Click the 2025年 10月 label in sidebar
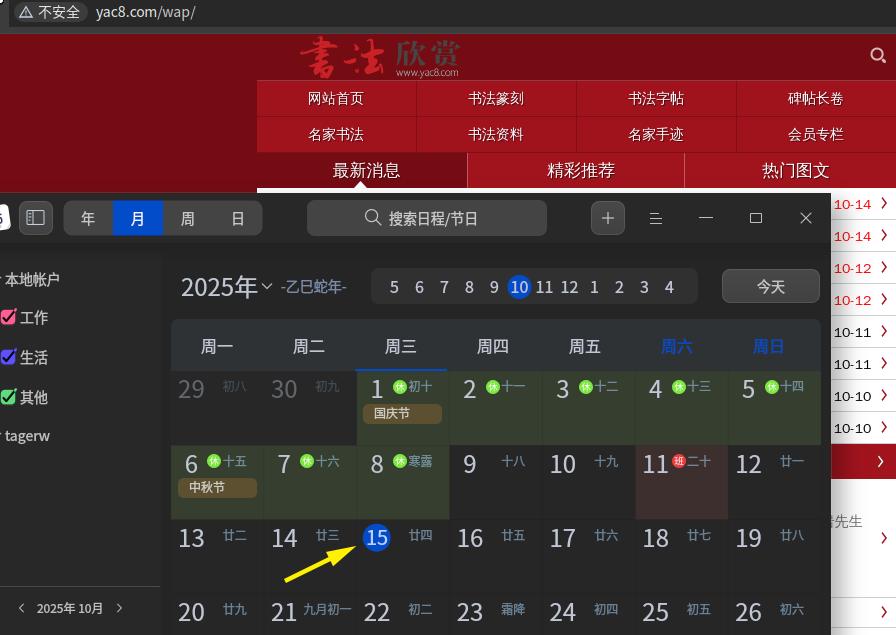The width and height of the screenshot is (896, 635). (70, 608)
